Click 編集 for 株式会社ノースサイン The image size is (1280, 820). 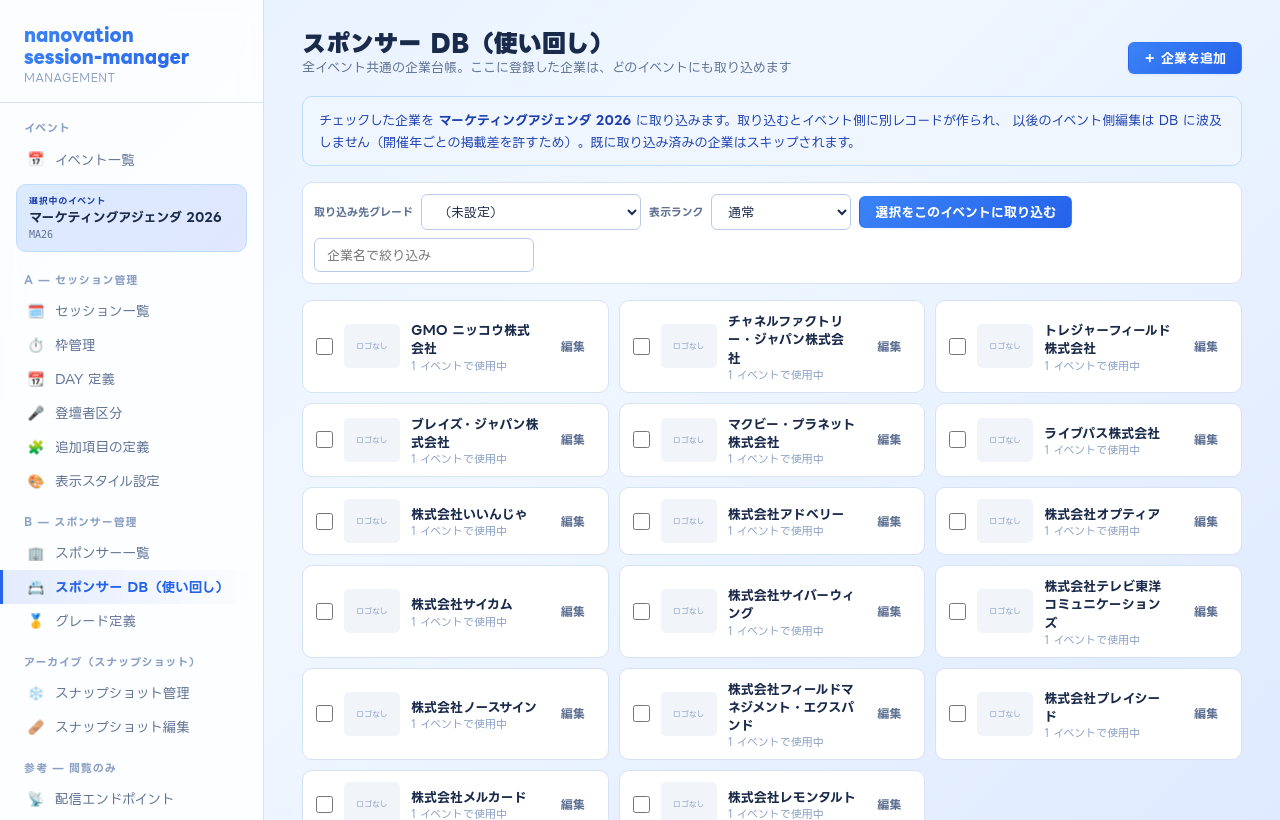[x=573, y=713]
